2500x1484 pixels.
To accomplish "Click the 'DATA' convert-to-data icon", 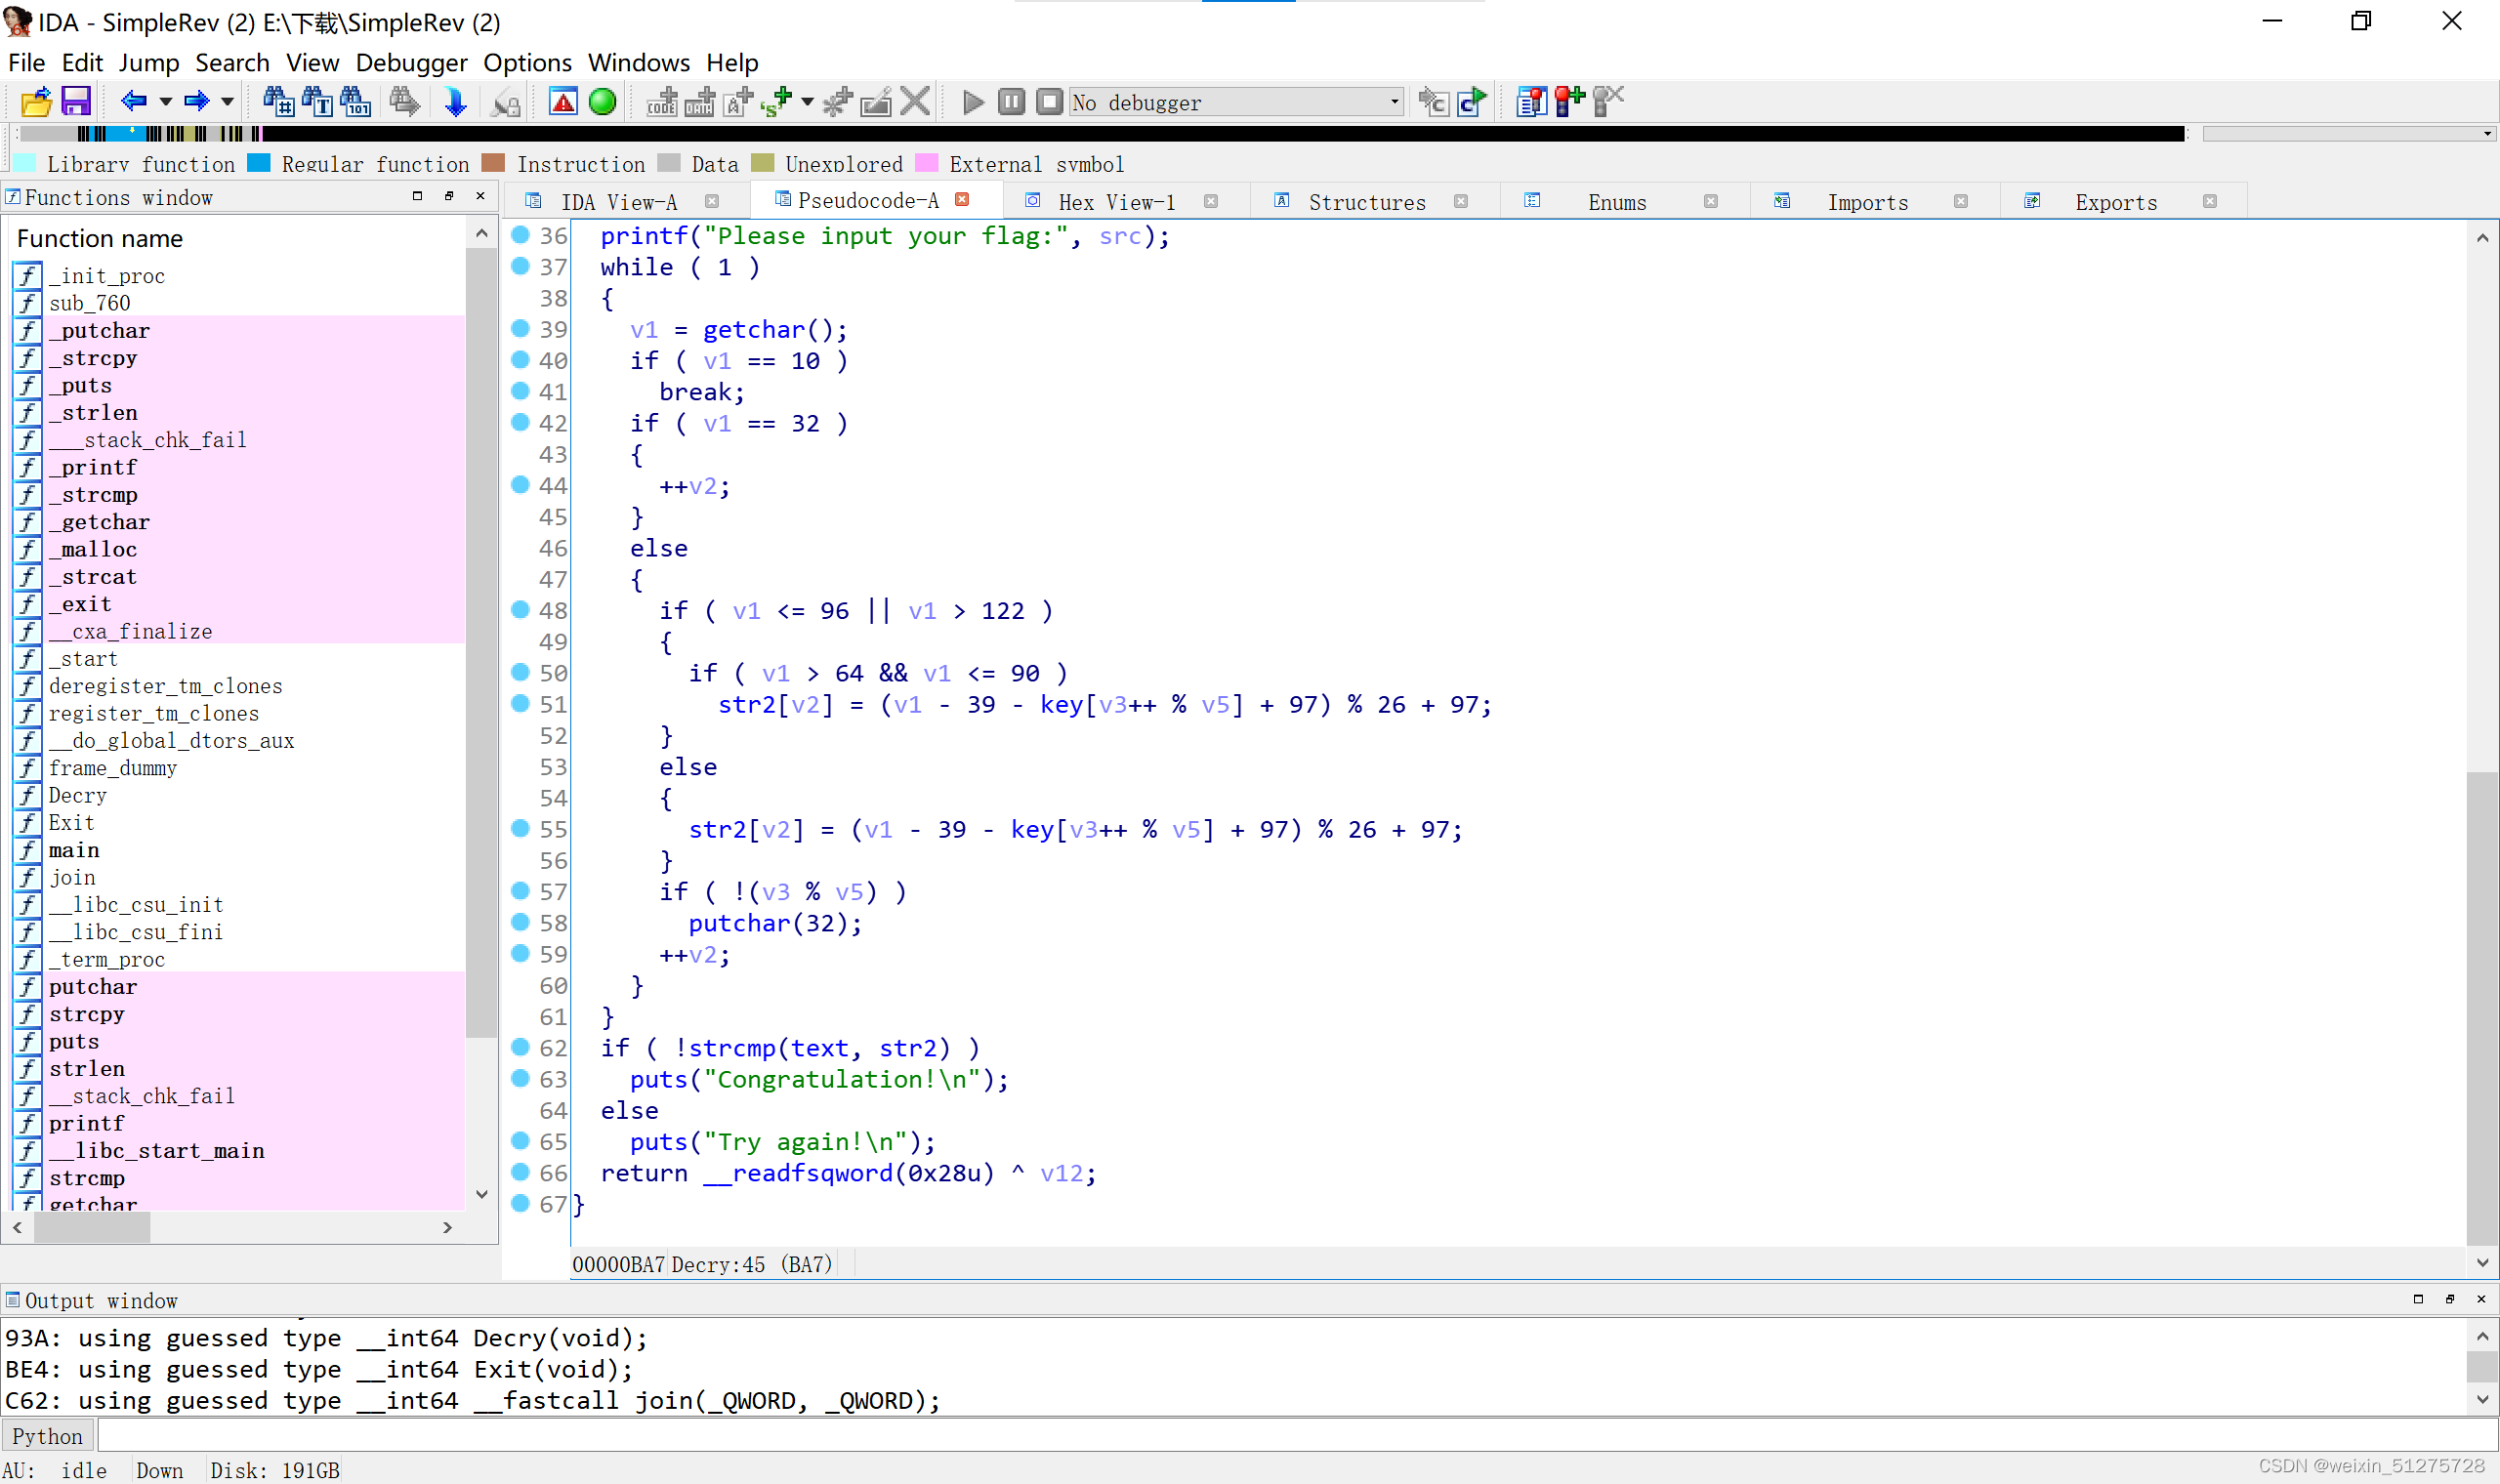I will (700, 102).
